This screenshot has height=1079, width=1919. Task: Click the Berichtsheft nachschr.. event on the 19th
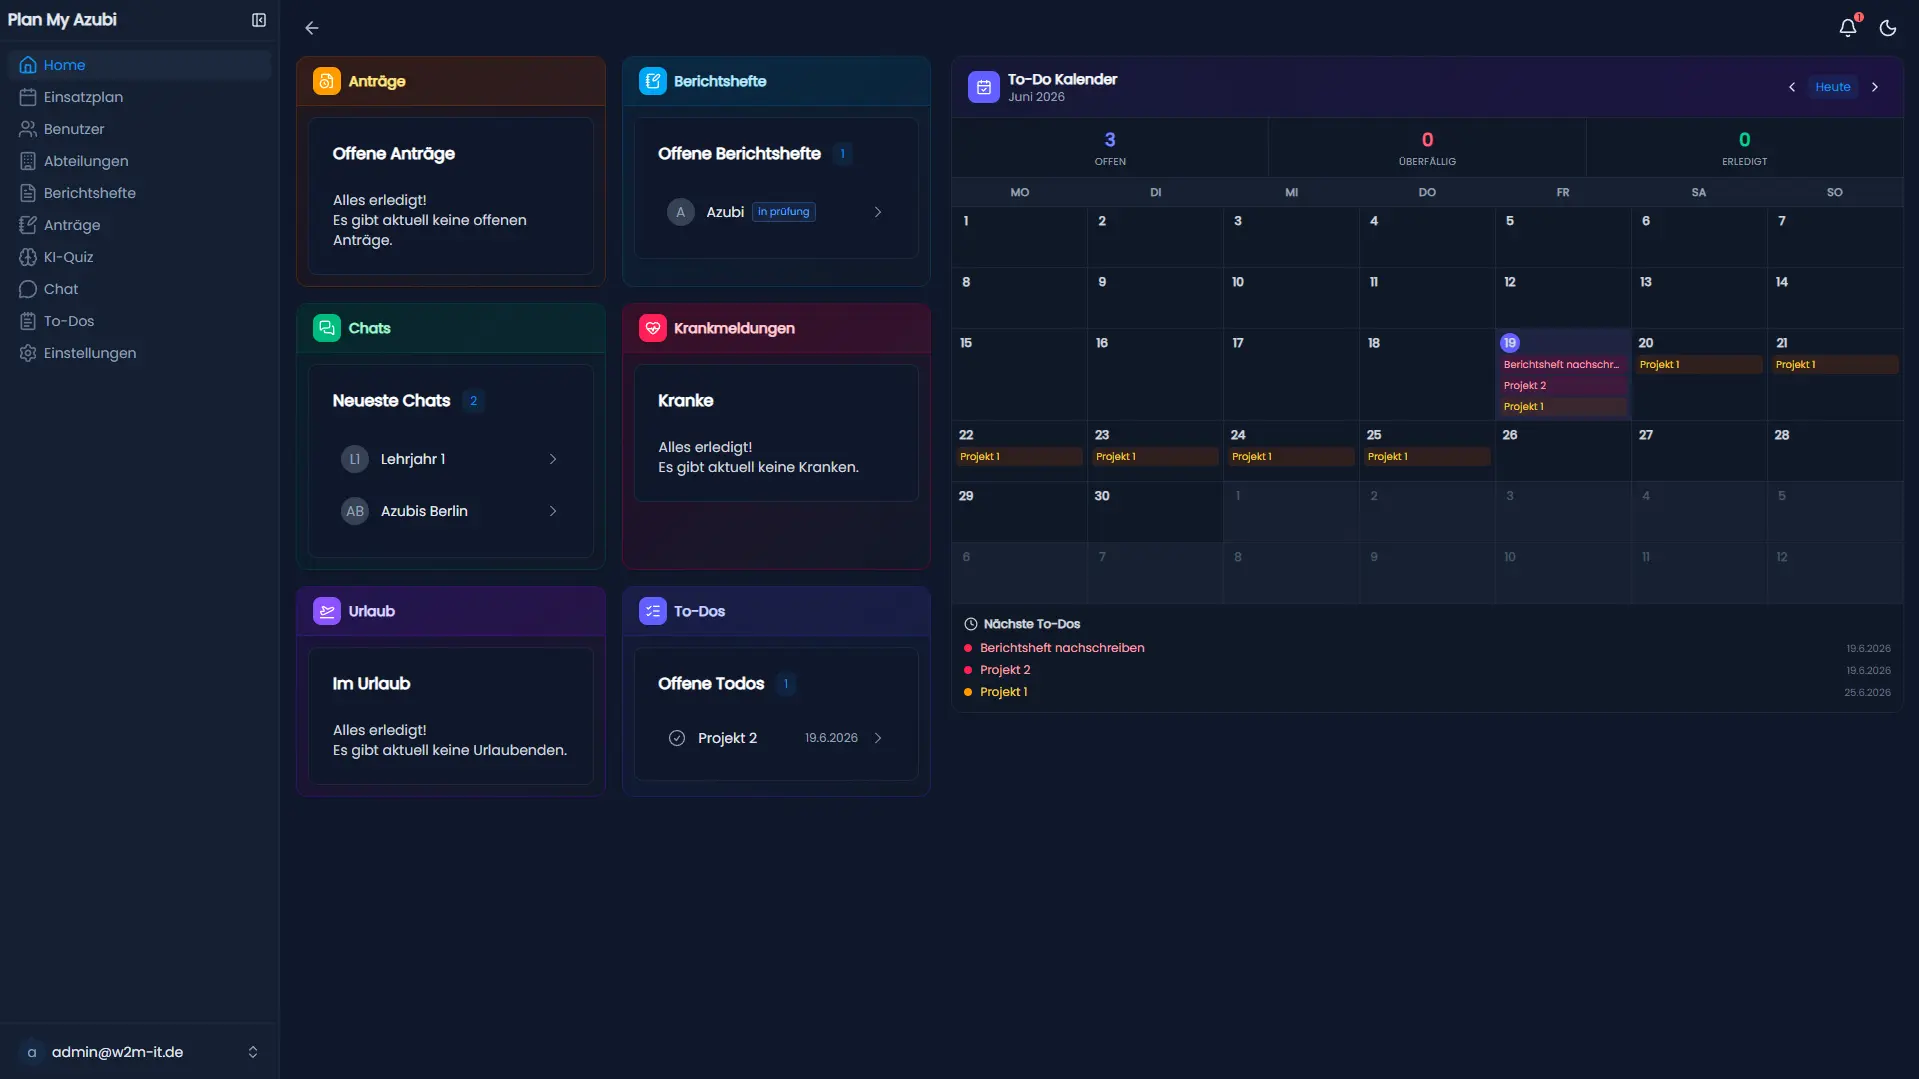[1562, 365]
